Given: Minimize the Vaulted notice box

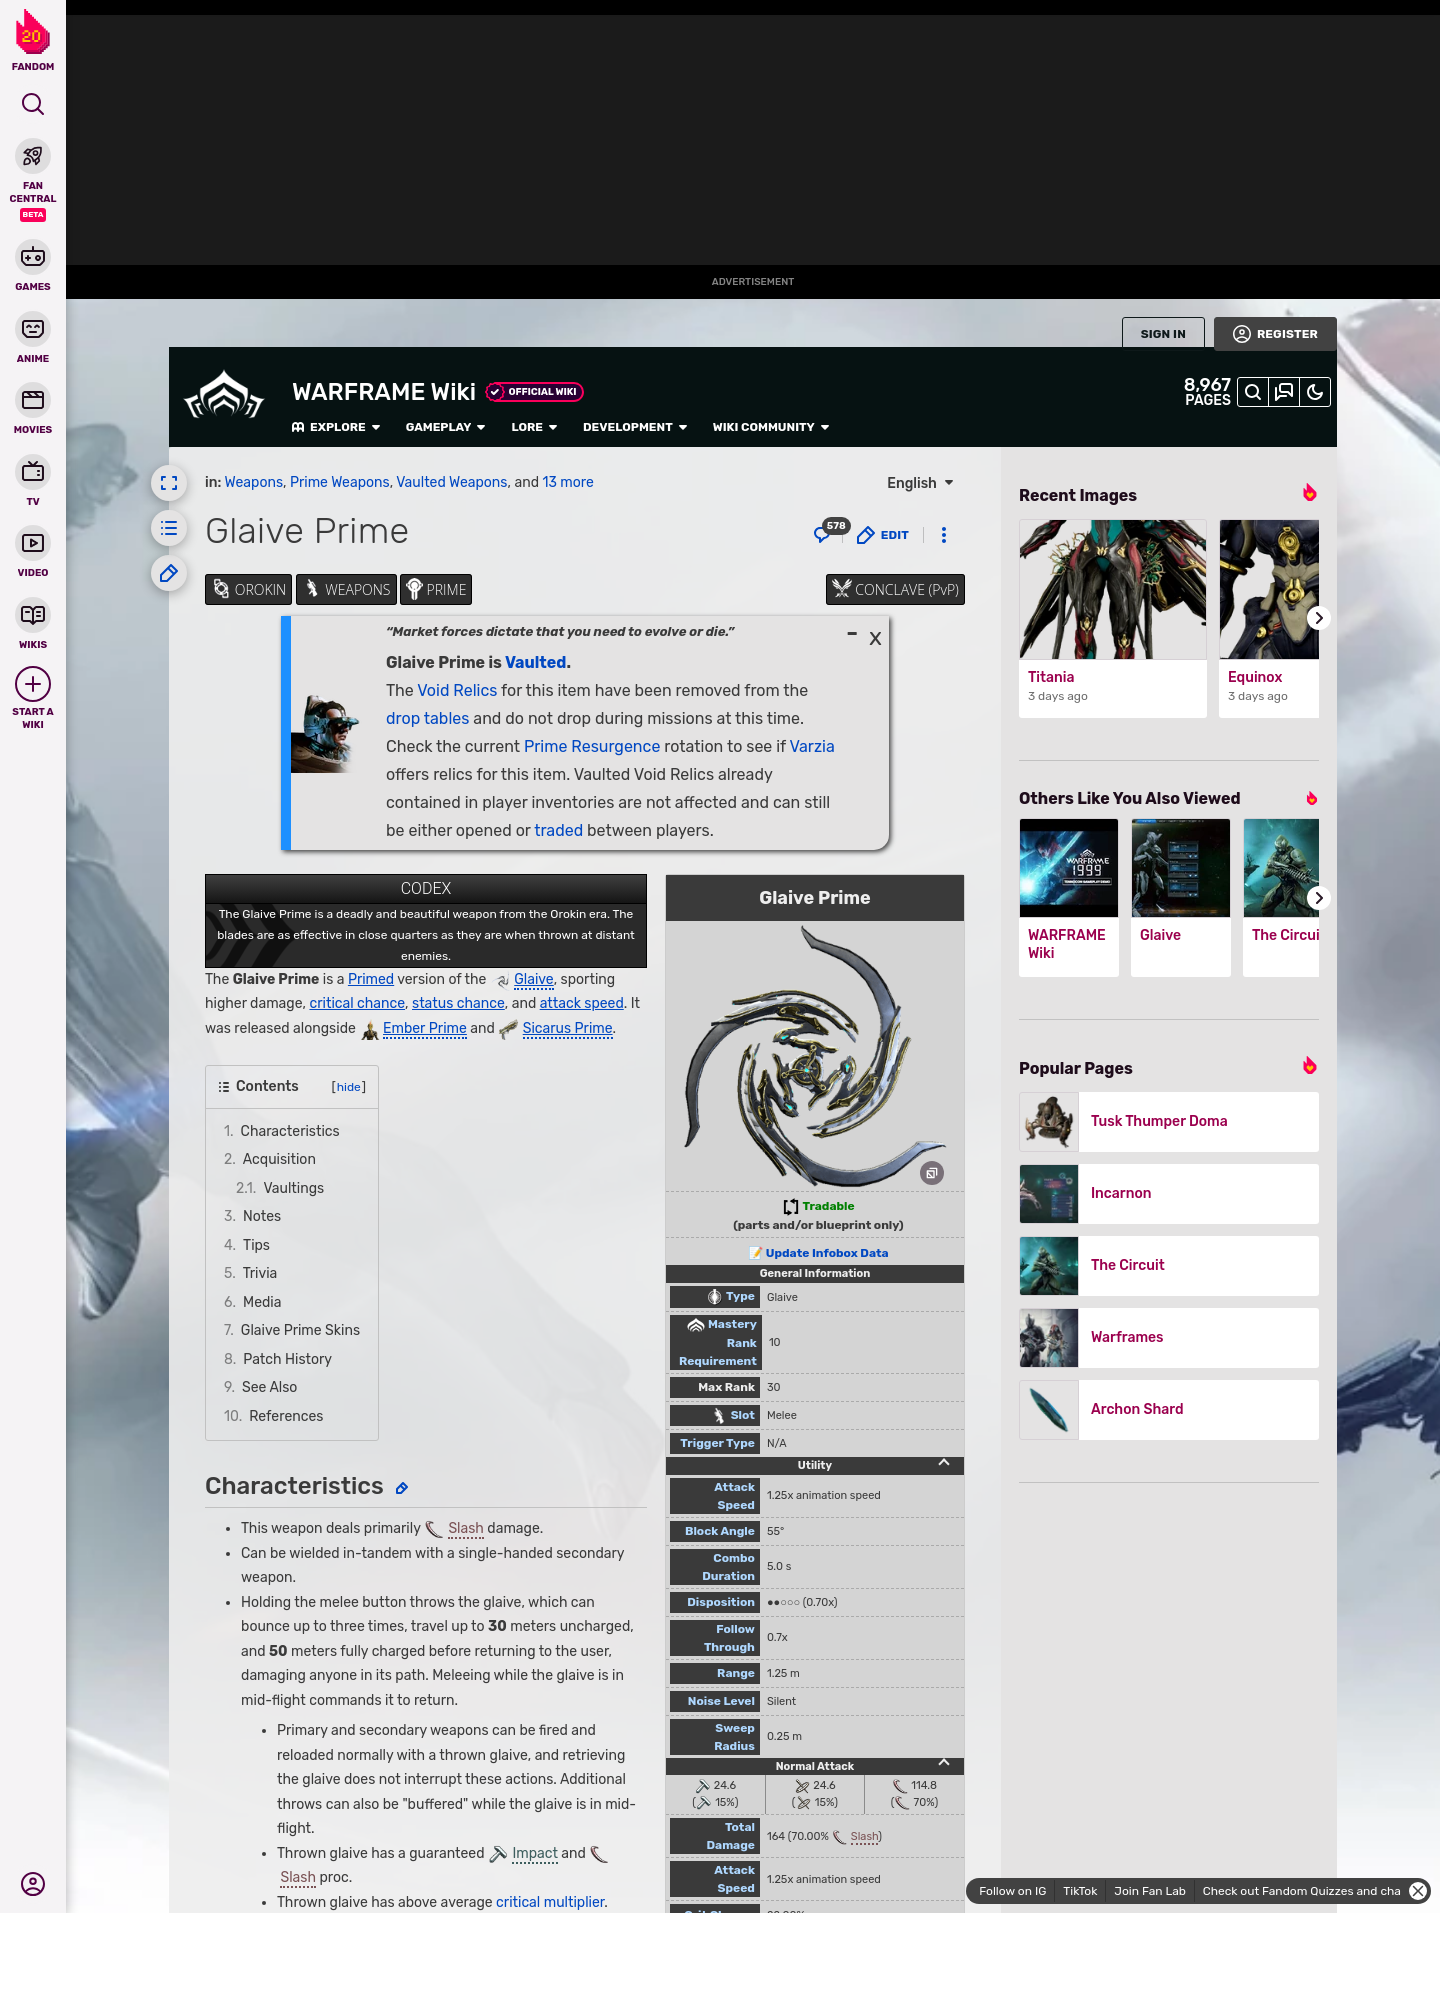Looking at the screenshot, I should [x=852, y=634].
